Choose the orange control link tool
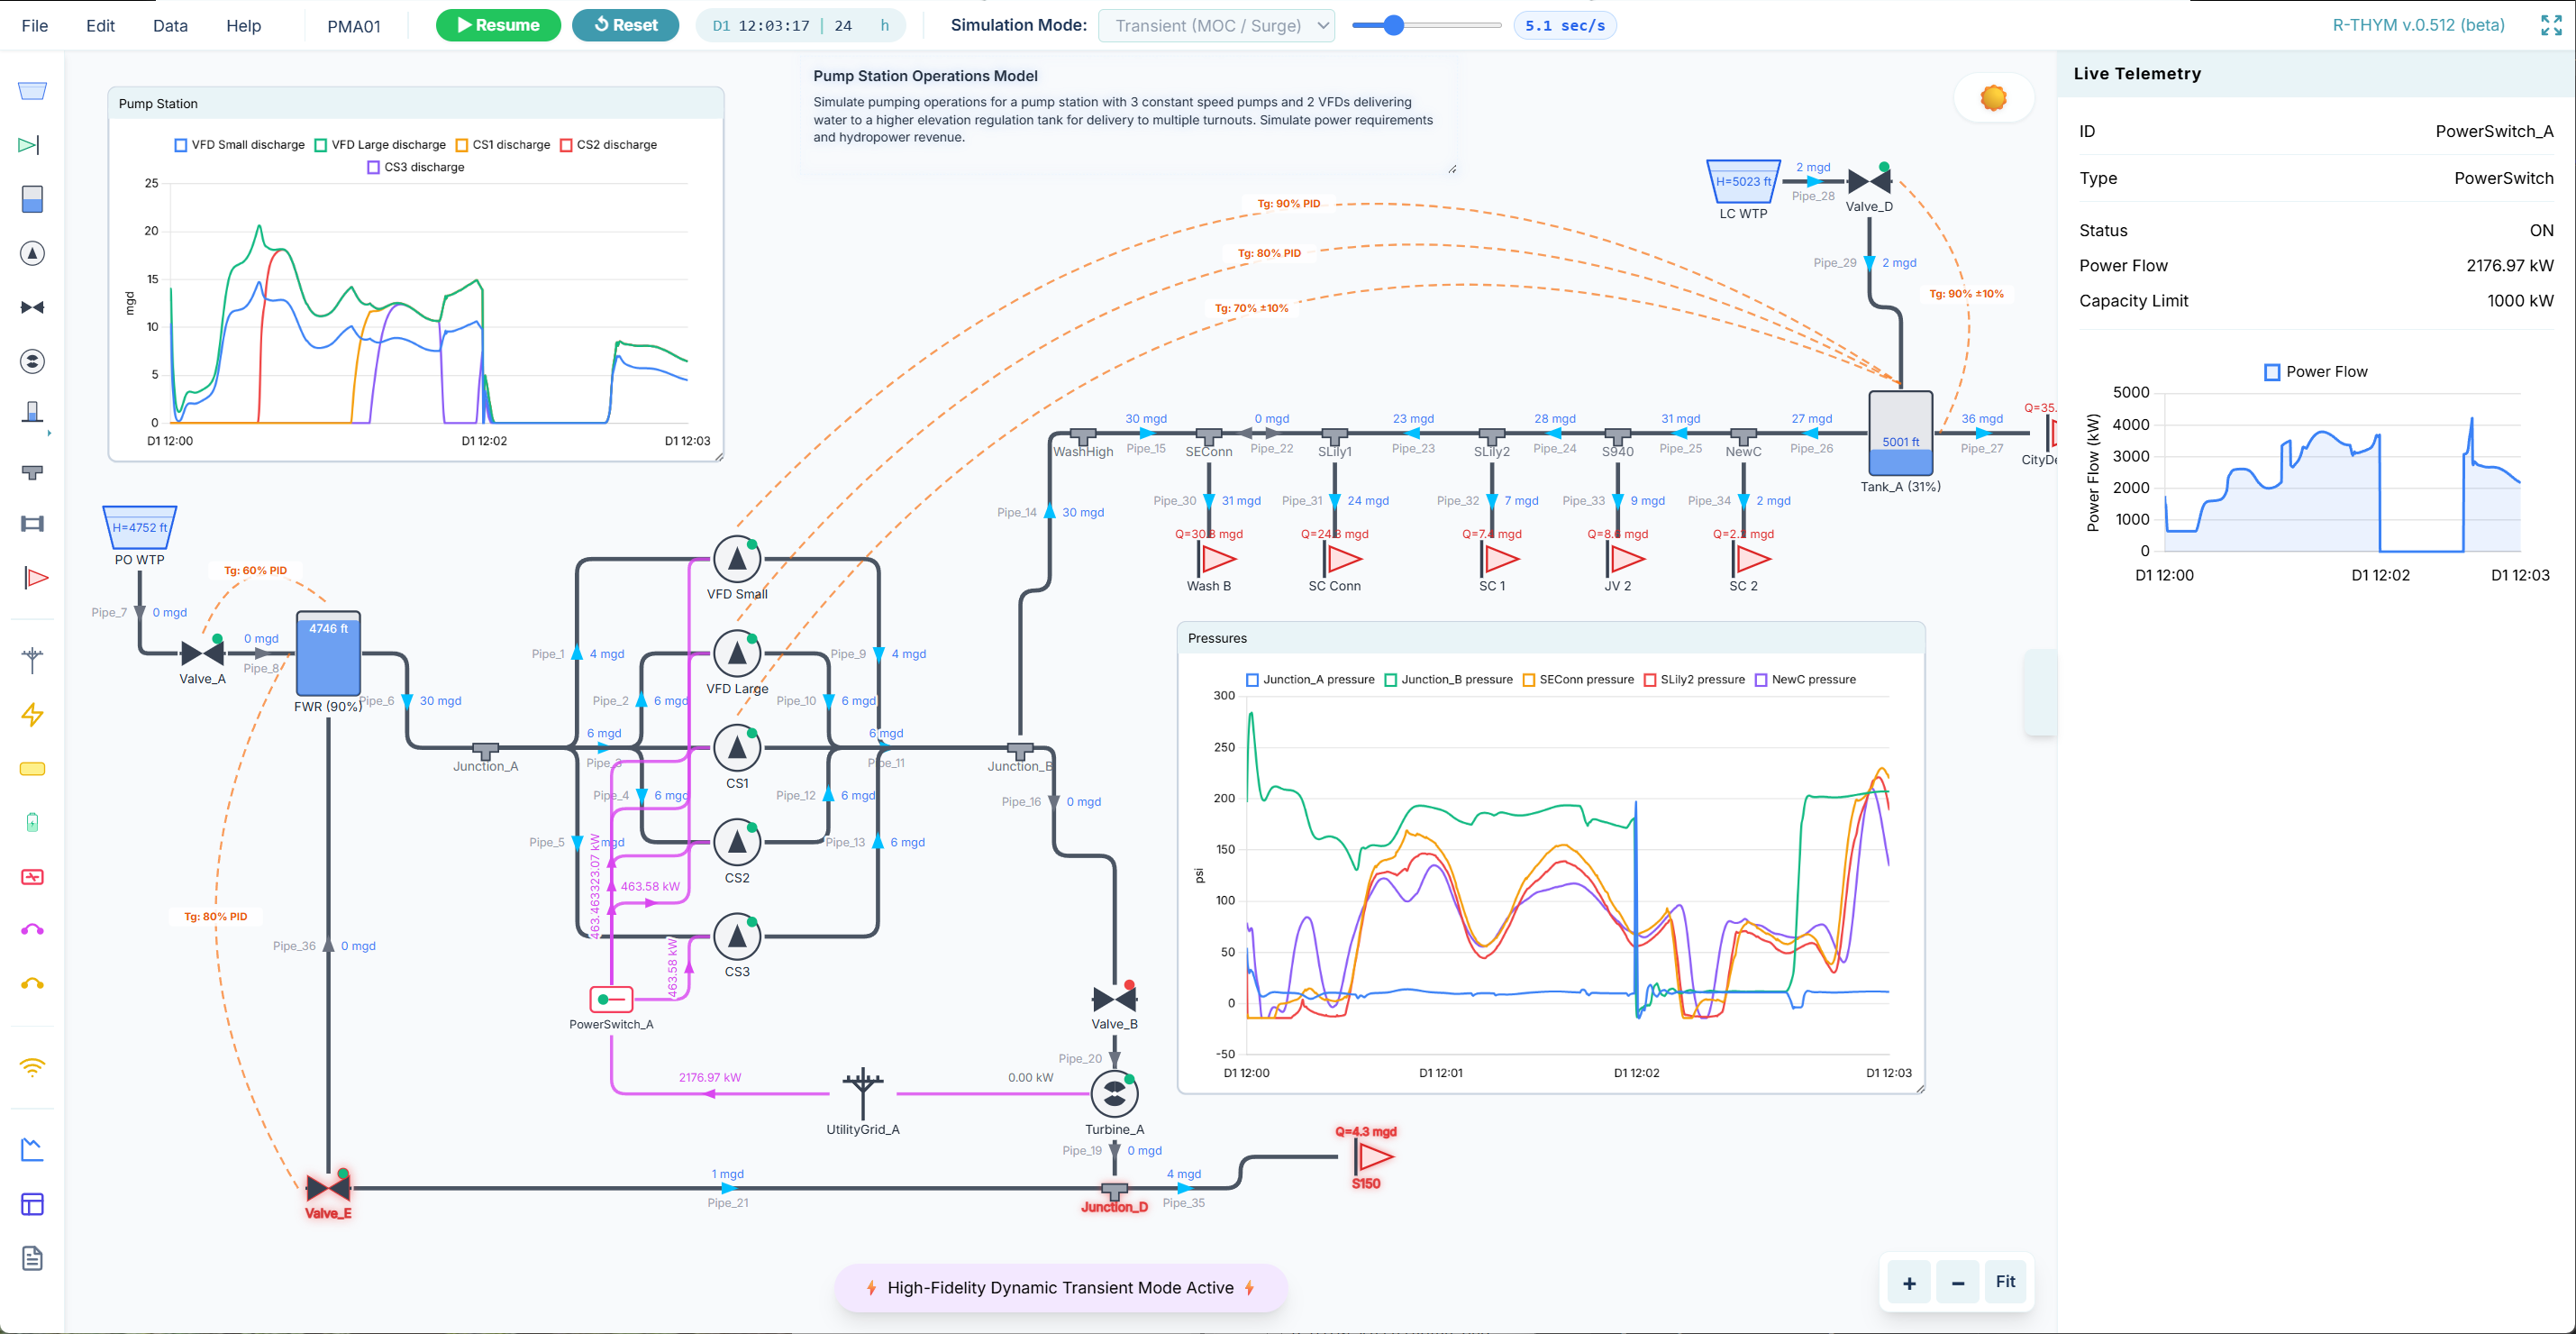 [32, 983]
